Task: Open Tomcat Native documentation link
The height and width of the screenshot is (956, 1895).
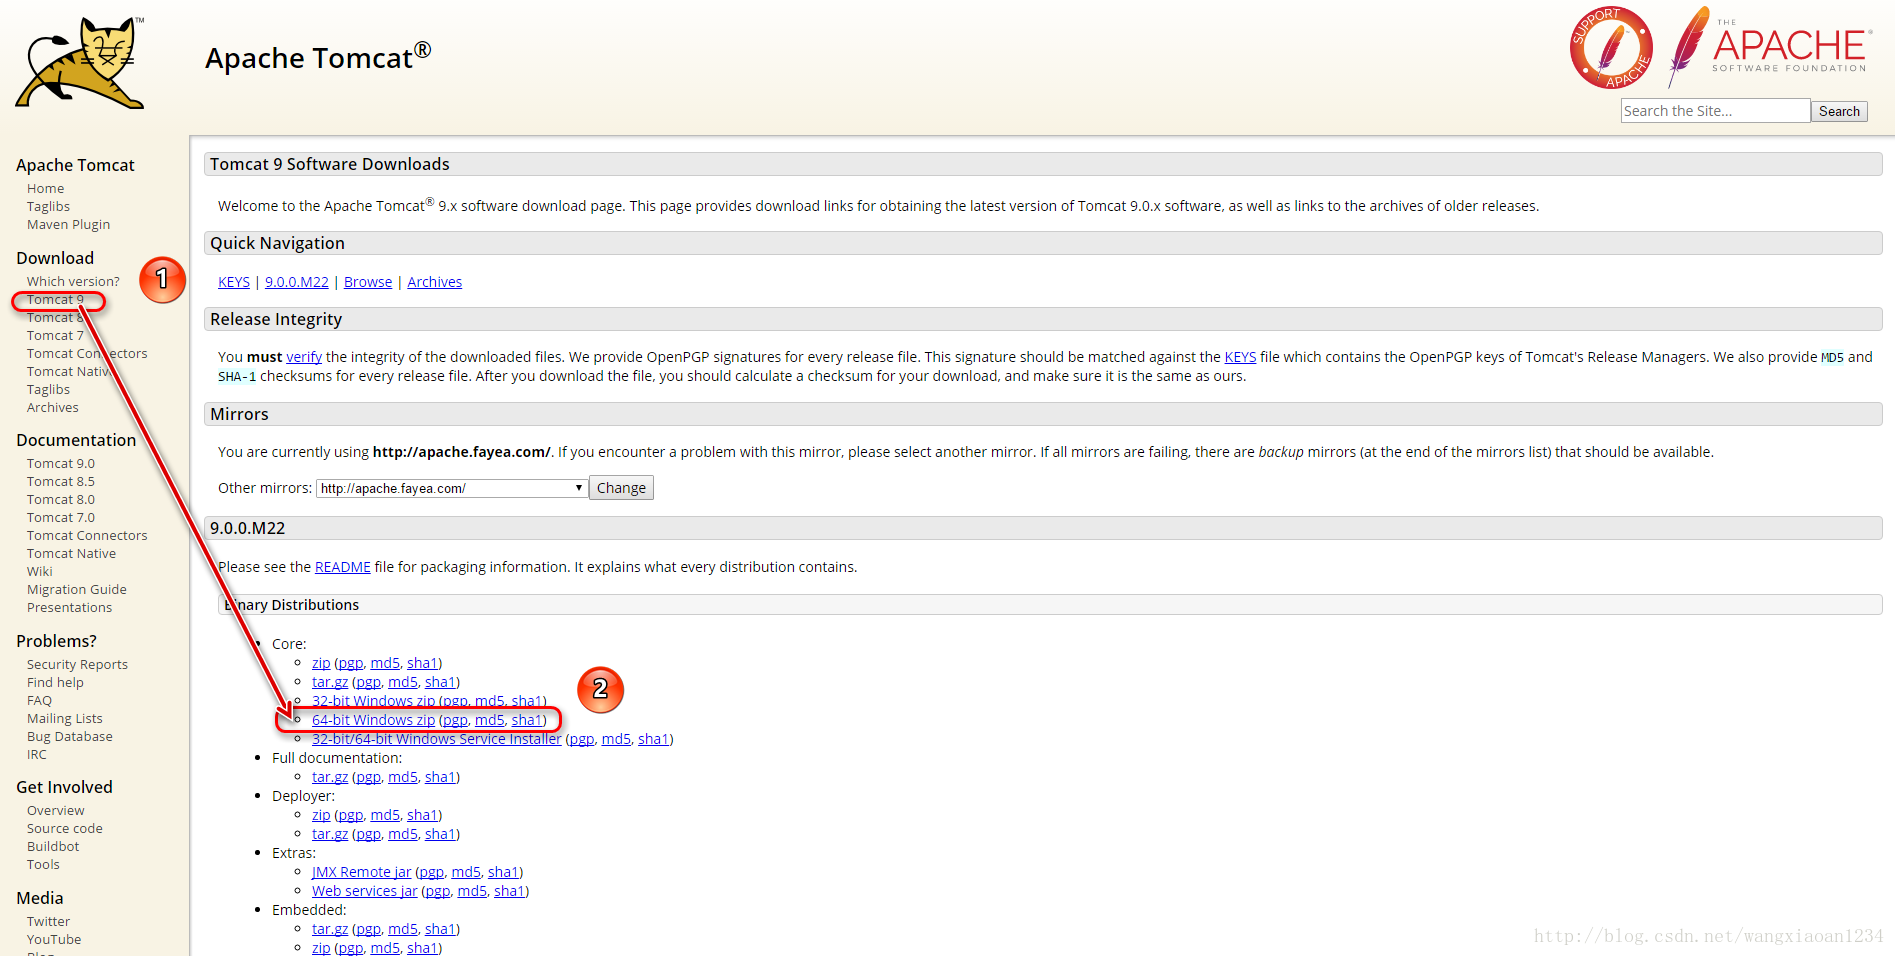Action: (x=71, y=553)
